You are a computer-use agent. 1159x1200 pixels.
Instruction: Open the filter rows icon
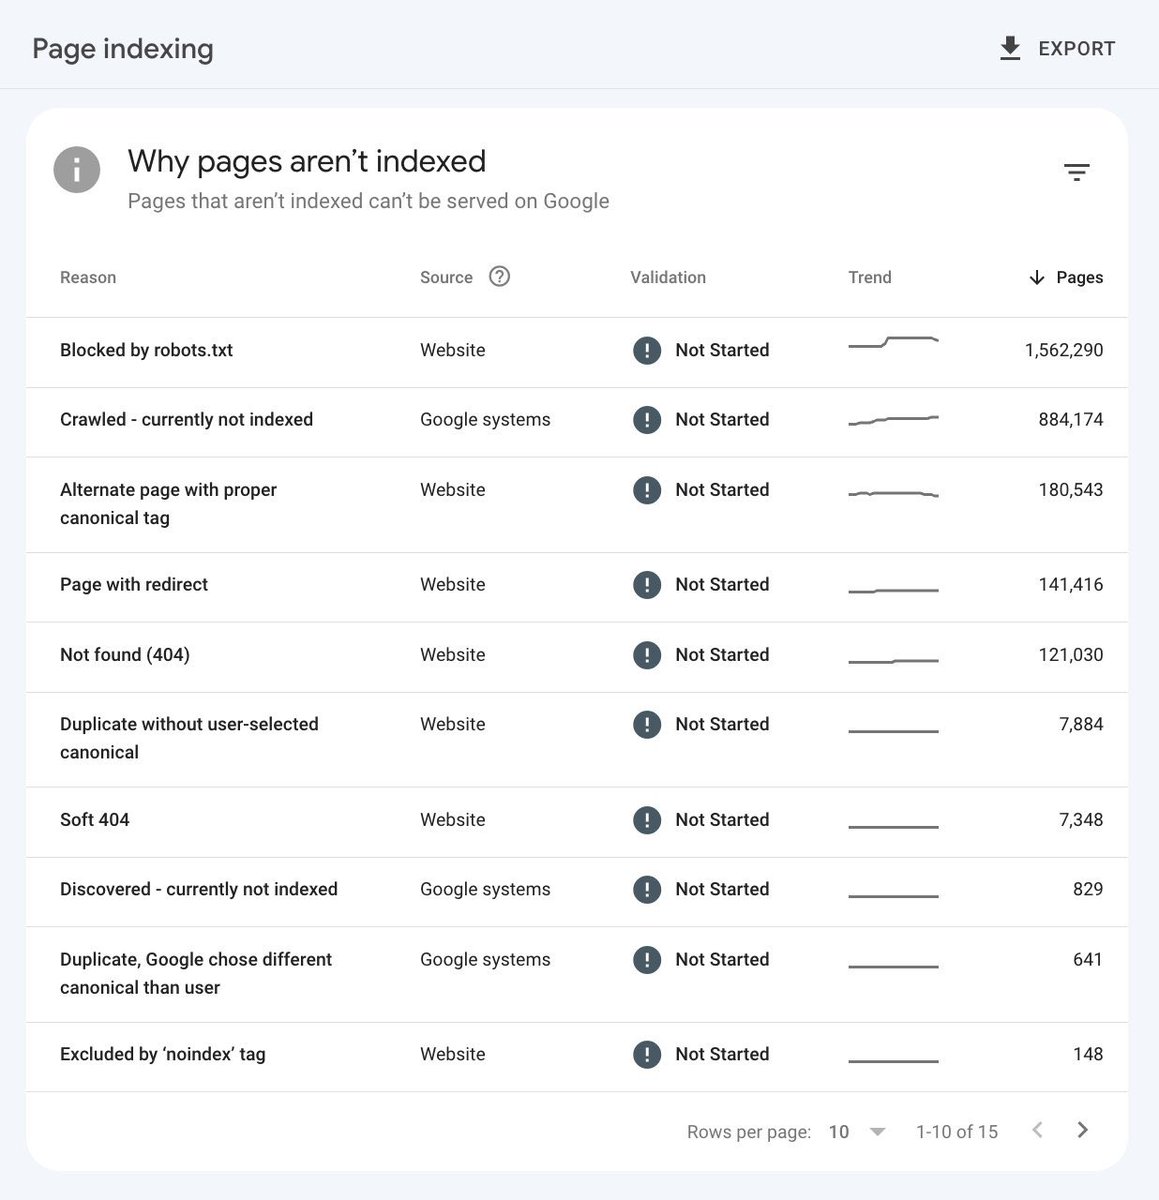click(x=1076, y=172)
